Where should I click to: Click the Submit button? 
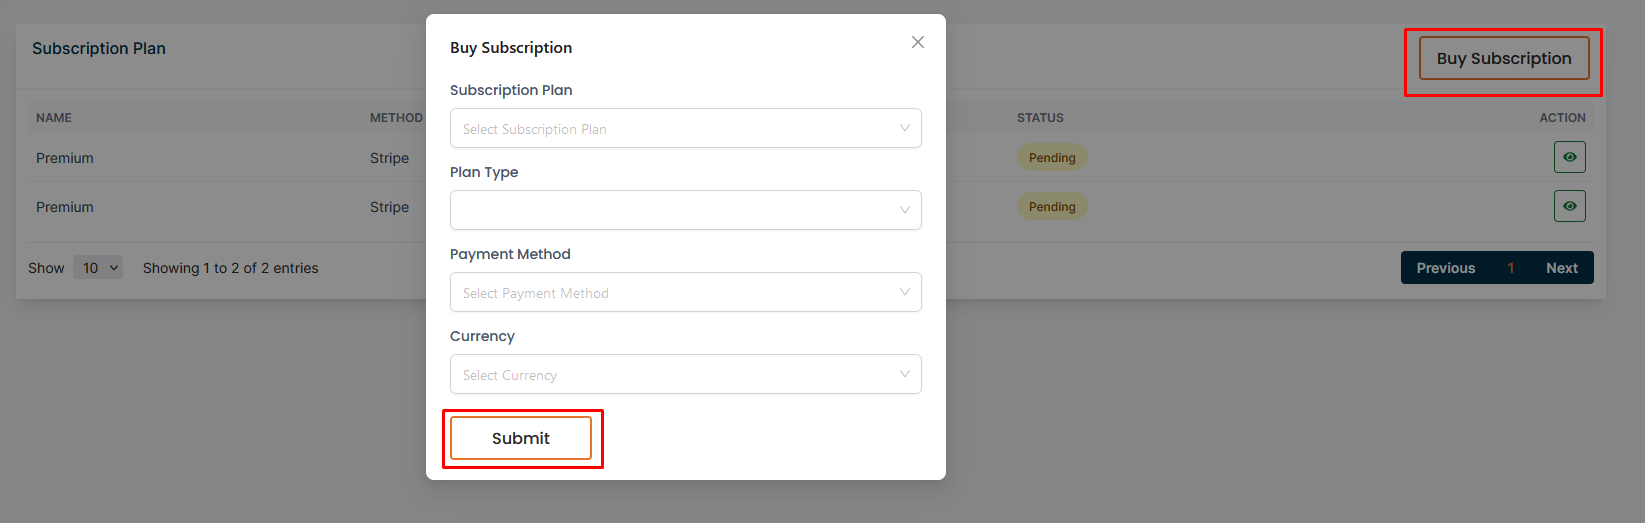521,438
